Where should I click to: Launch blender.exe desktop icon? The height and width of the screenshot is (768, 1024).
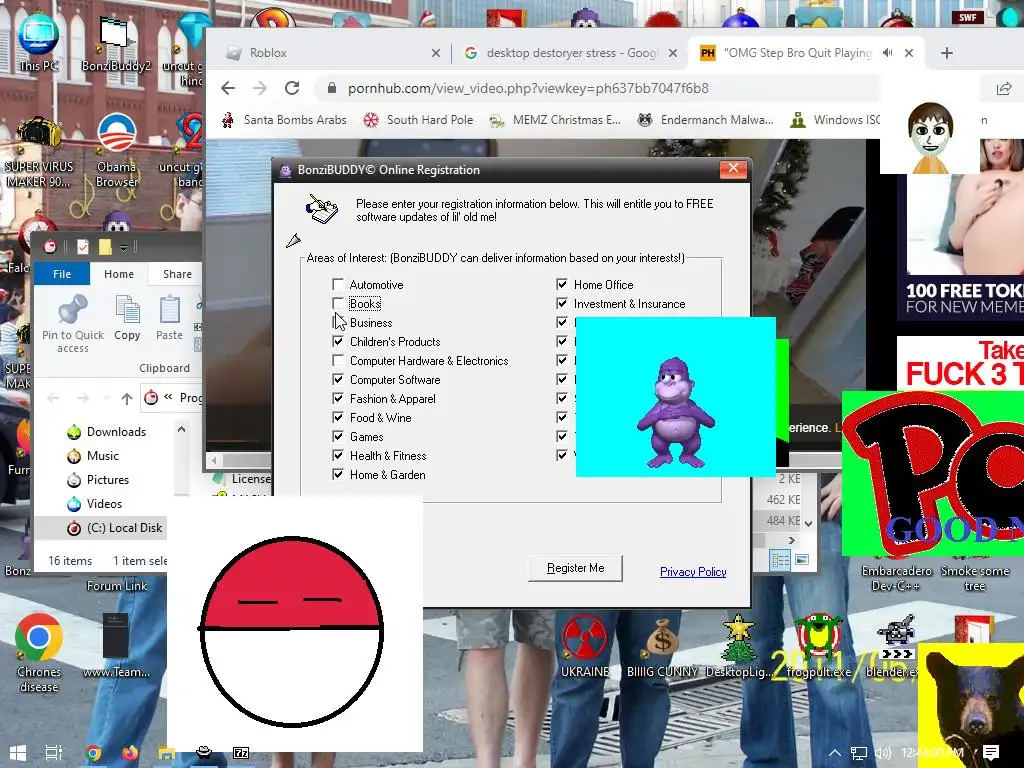(895, 645)
